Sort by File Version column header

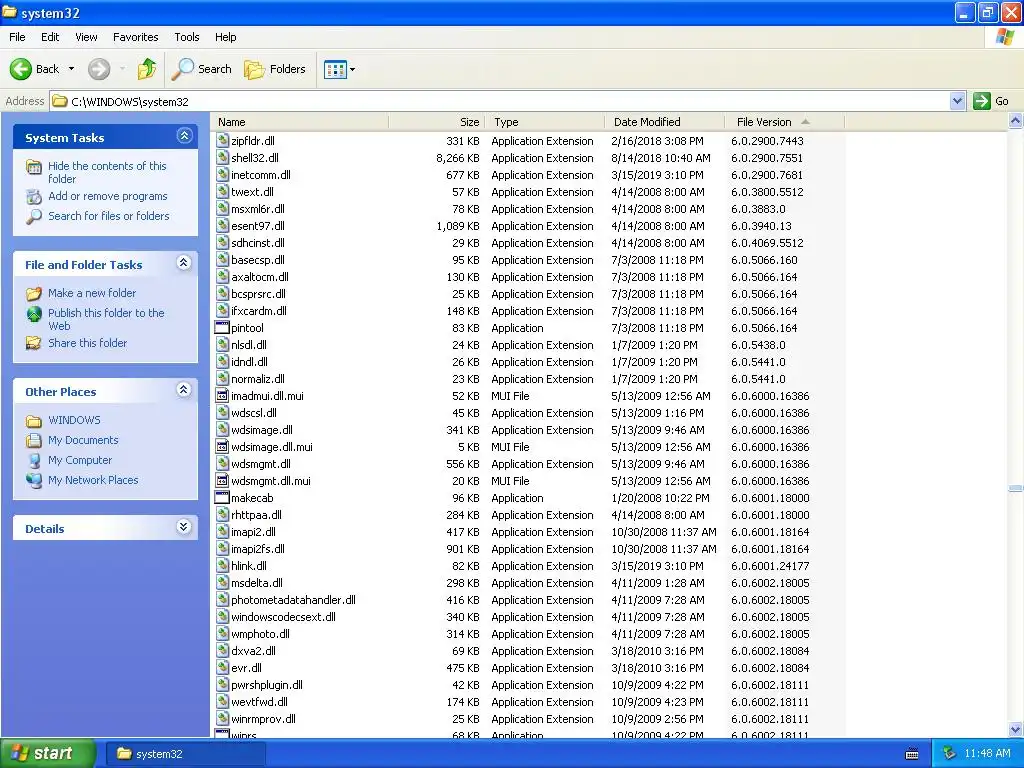[x=784, y=122]
